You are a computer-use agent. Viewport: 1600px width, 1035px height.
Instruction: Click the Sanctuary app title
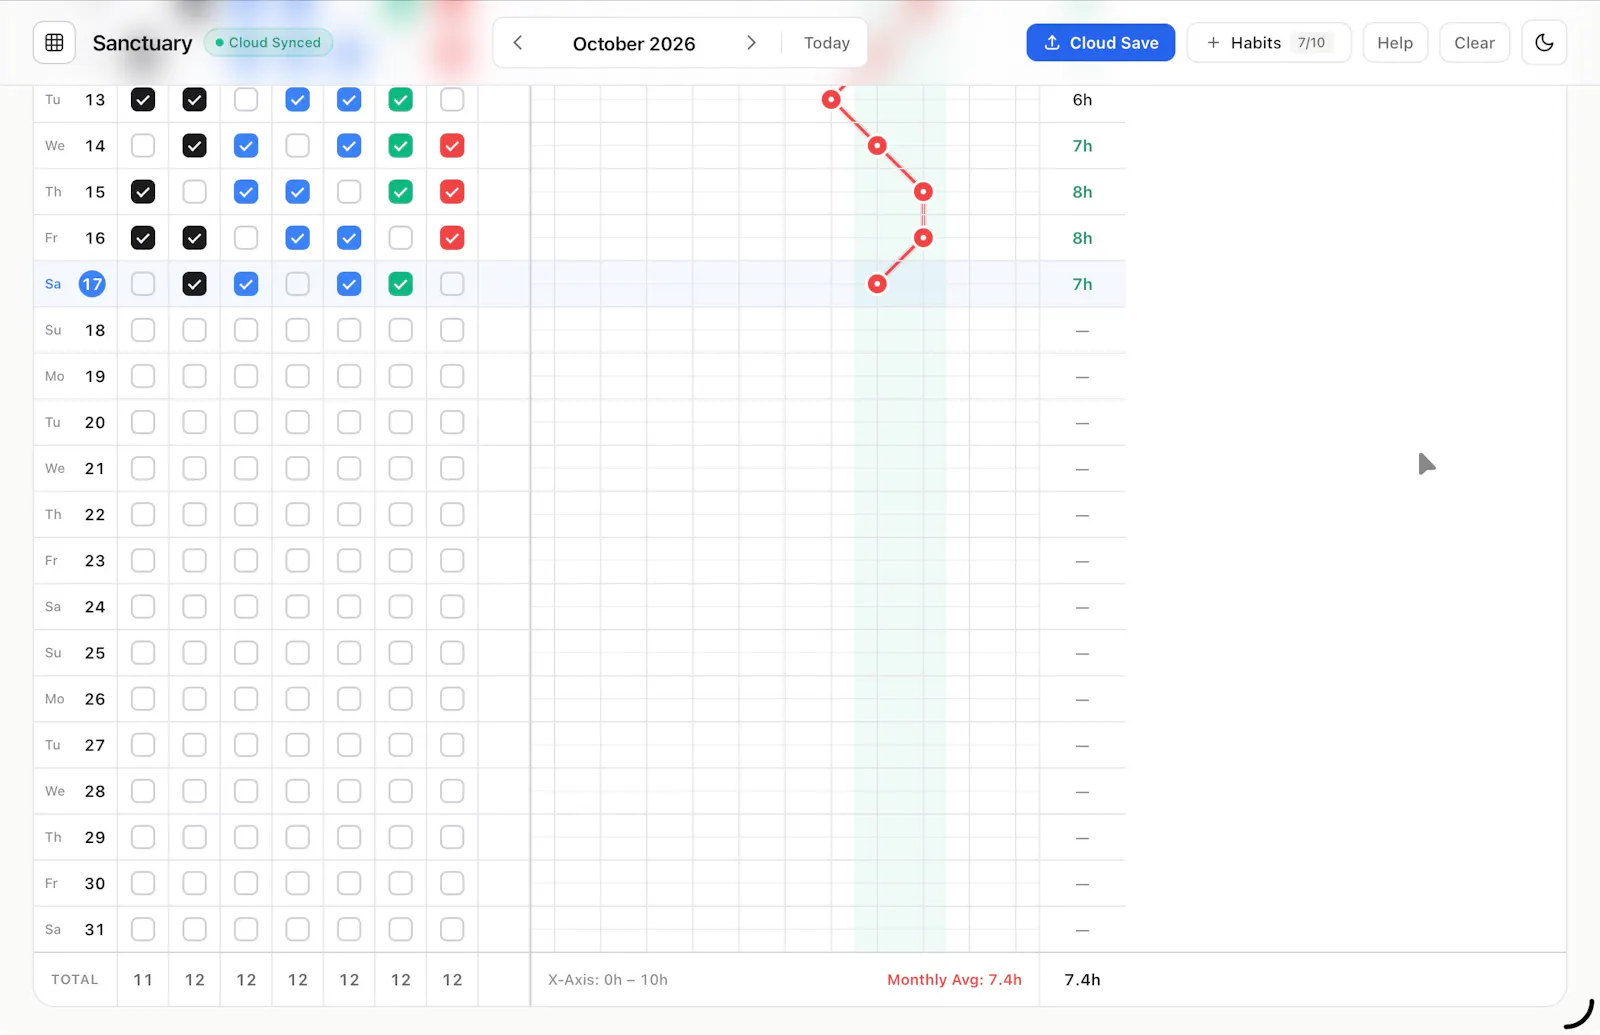[x=142, y=43]
